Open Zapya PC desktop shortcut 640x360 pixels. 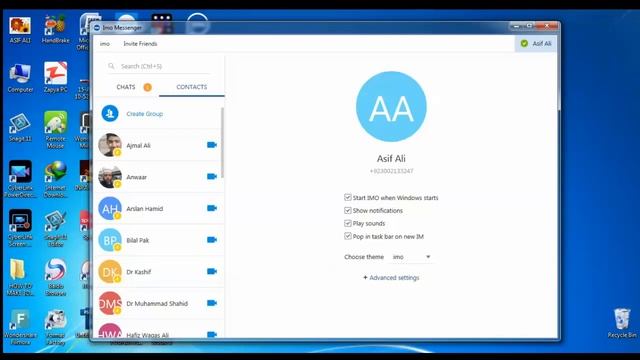tap(56, 77)
